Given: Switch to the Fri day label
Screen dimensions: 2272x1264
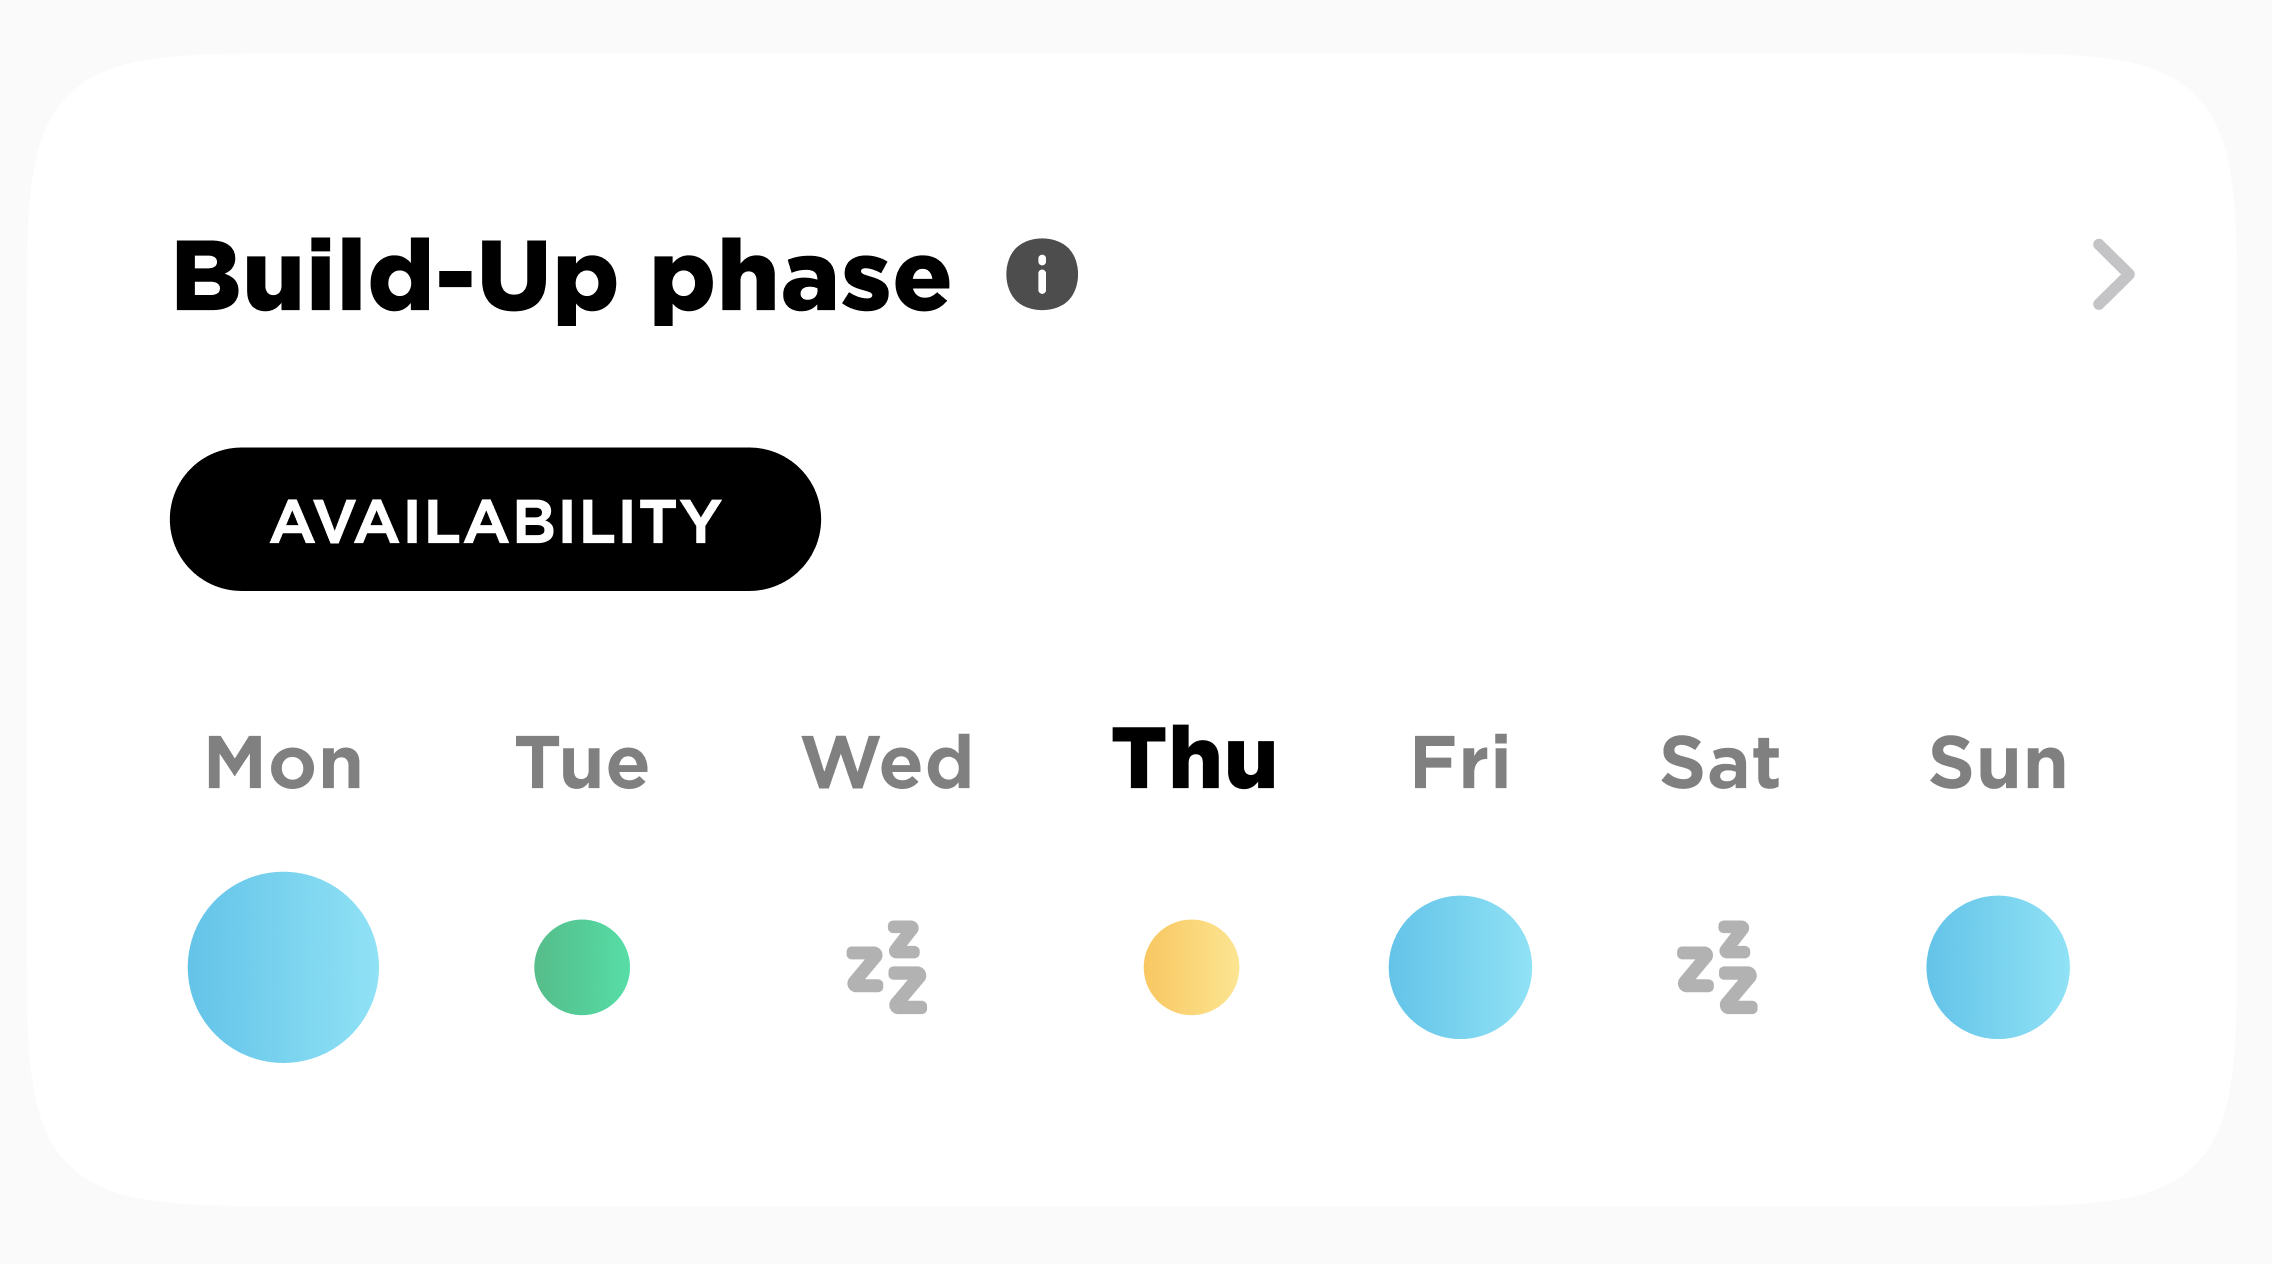Looking at the screenshot, I should click(x=1460, y=763).
